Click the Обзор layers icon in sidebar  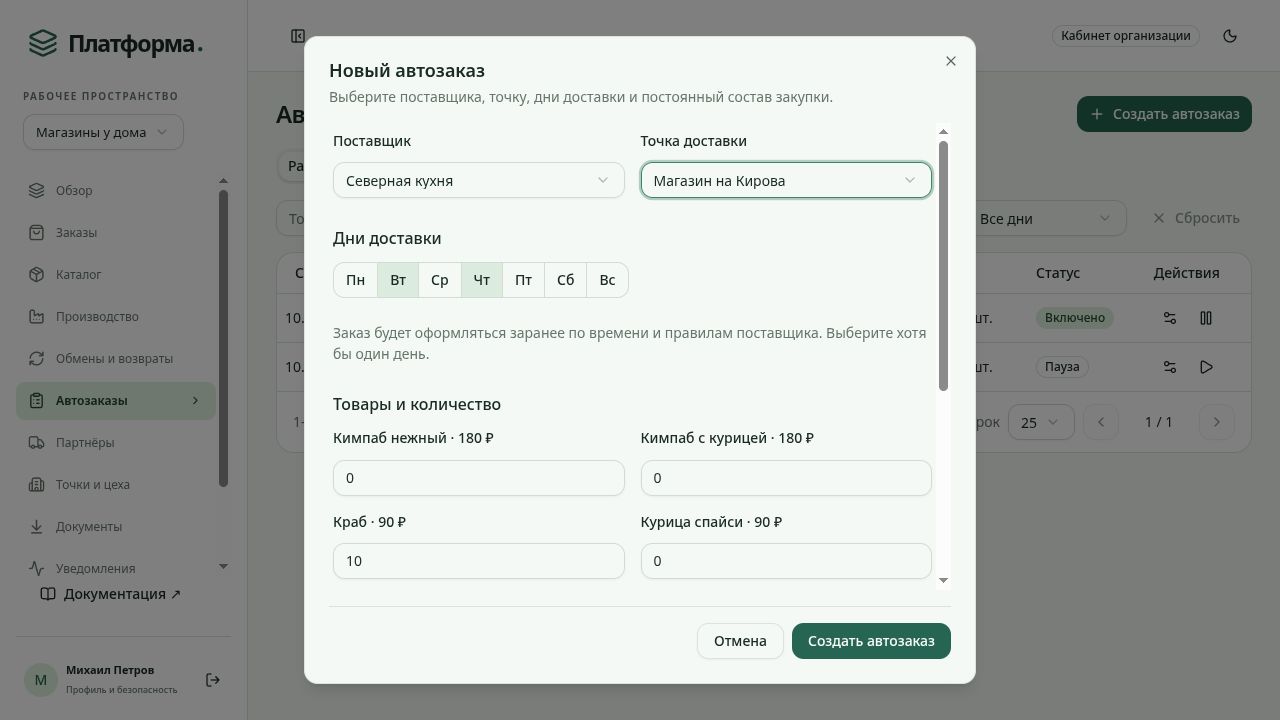[37, 190]
